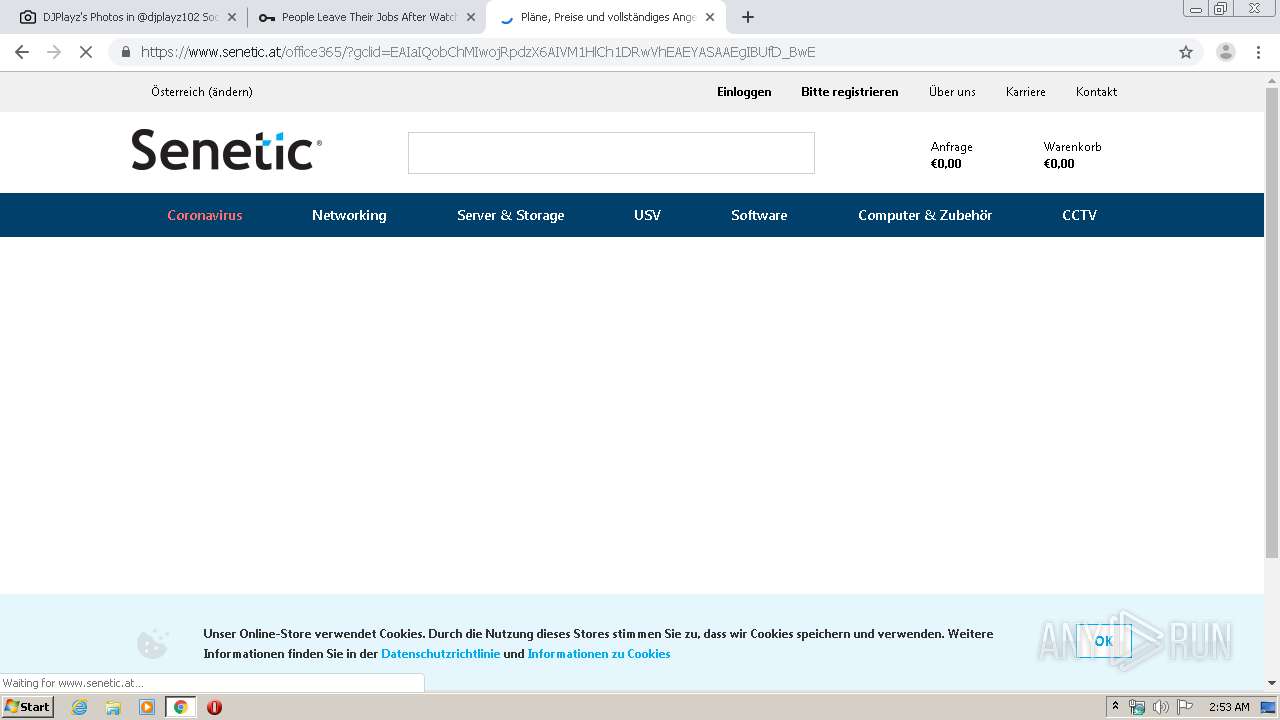The width and height of the screenshot is (1280, 720).
Task: Open Anfrage €0,00 summary
Action: pos(951,155)
